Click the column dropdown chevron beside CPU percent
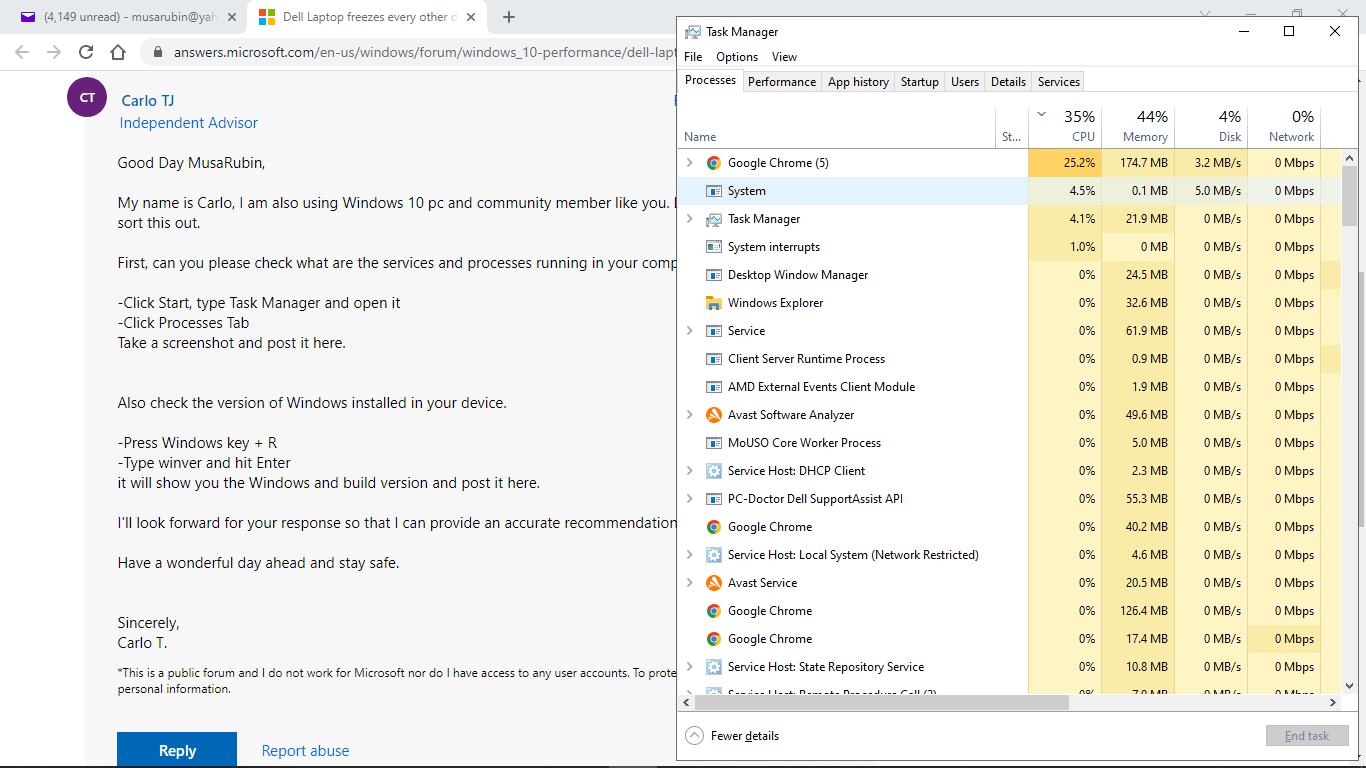 [x=1042, y=114]
